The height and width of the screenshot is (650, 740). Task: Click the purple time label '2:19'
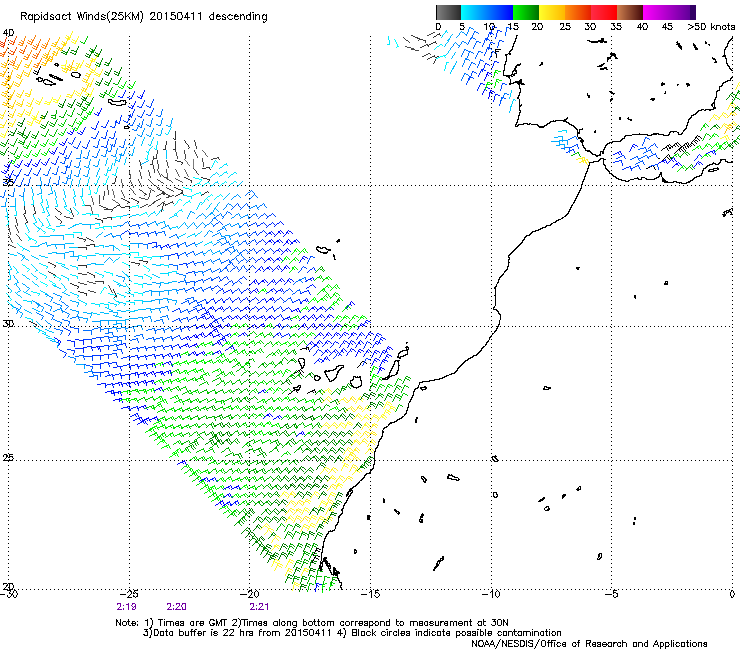tap(126, 607)
